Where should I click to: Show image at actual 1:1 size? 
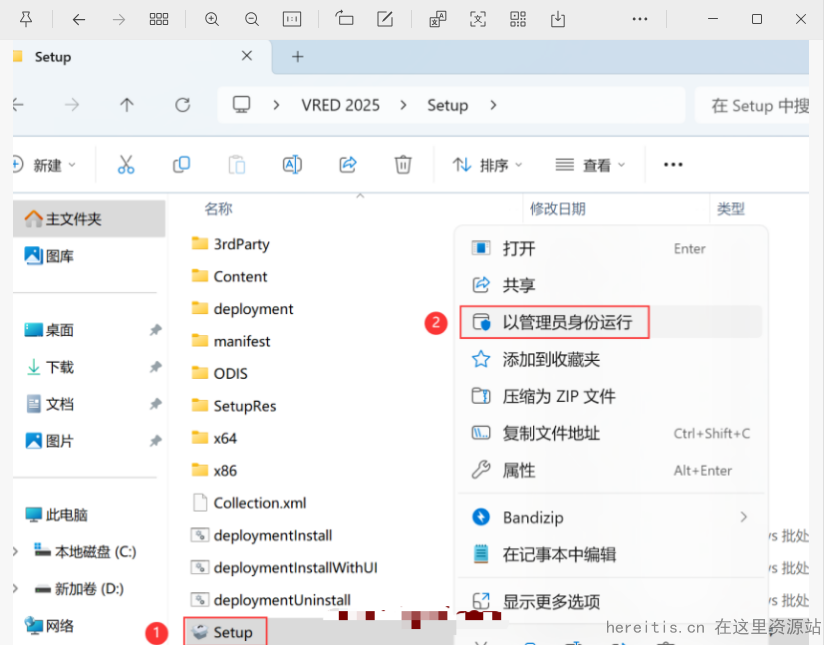[292, 19]
